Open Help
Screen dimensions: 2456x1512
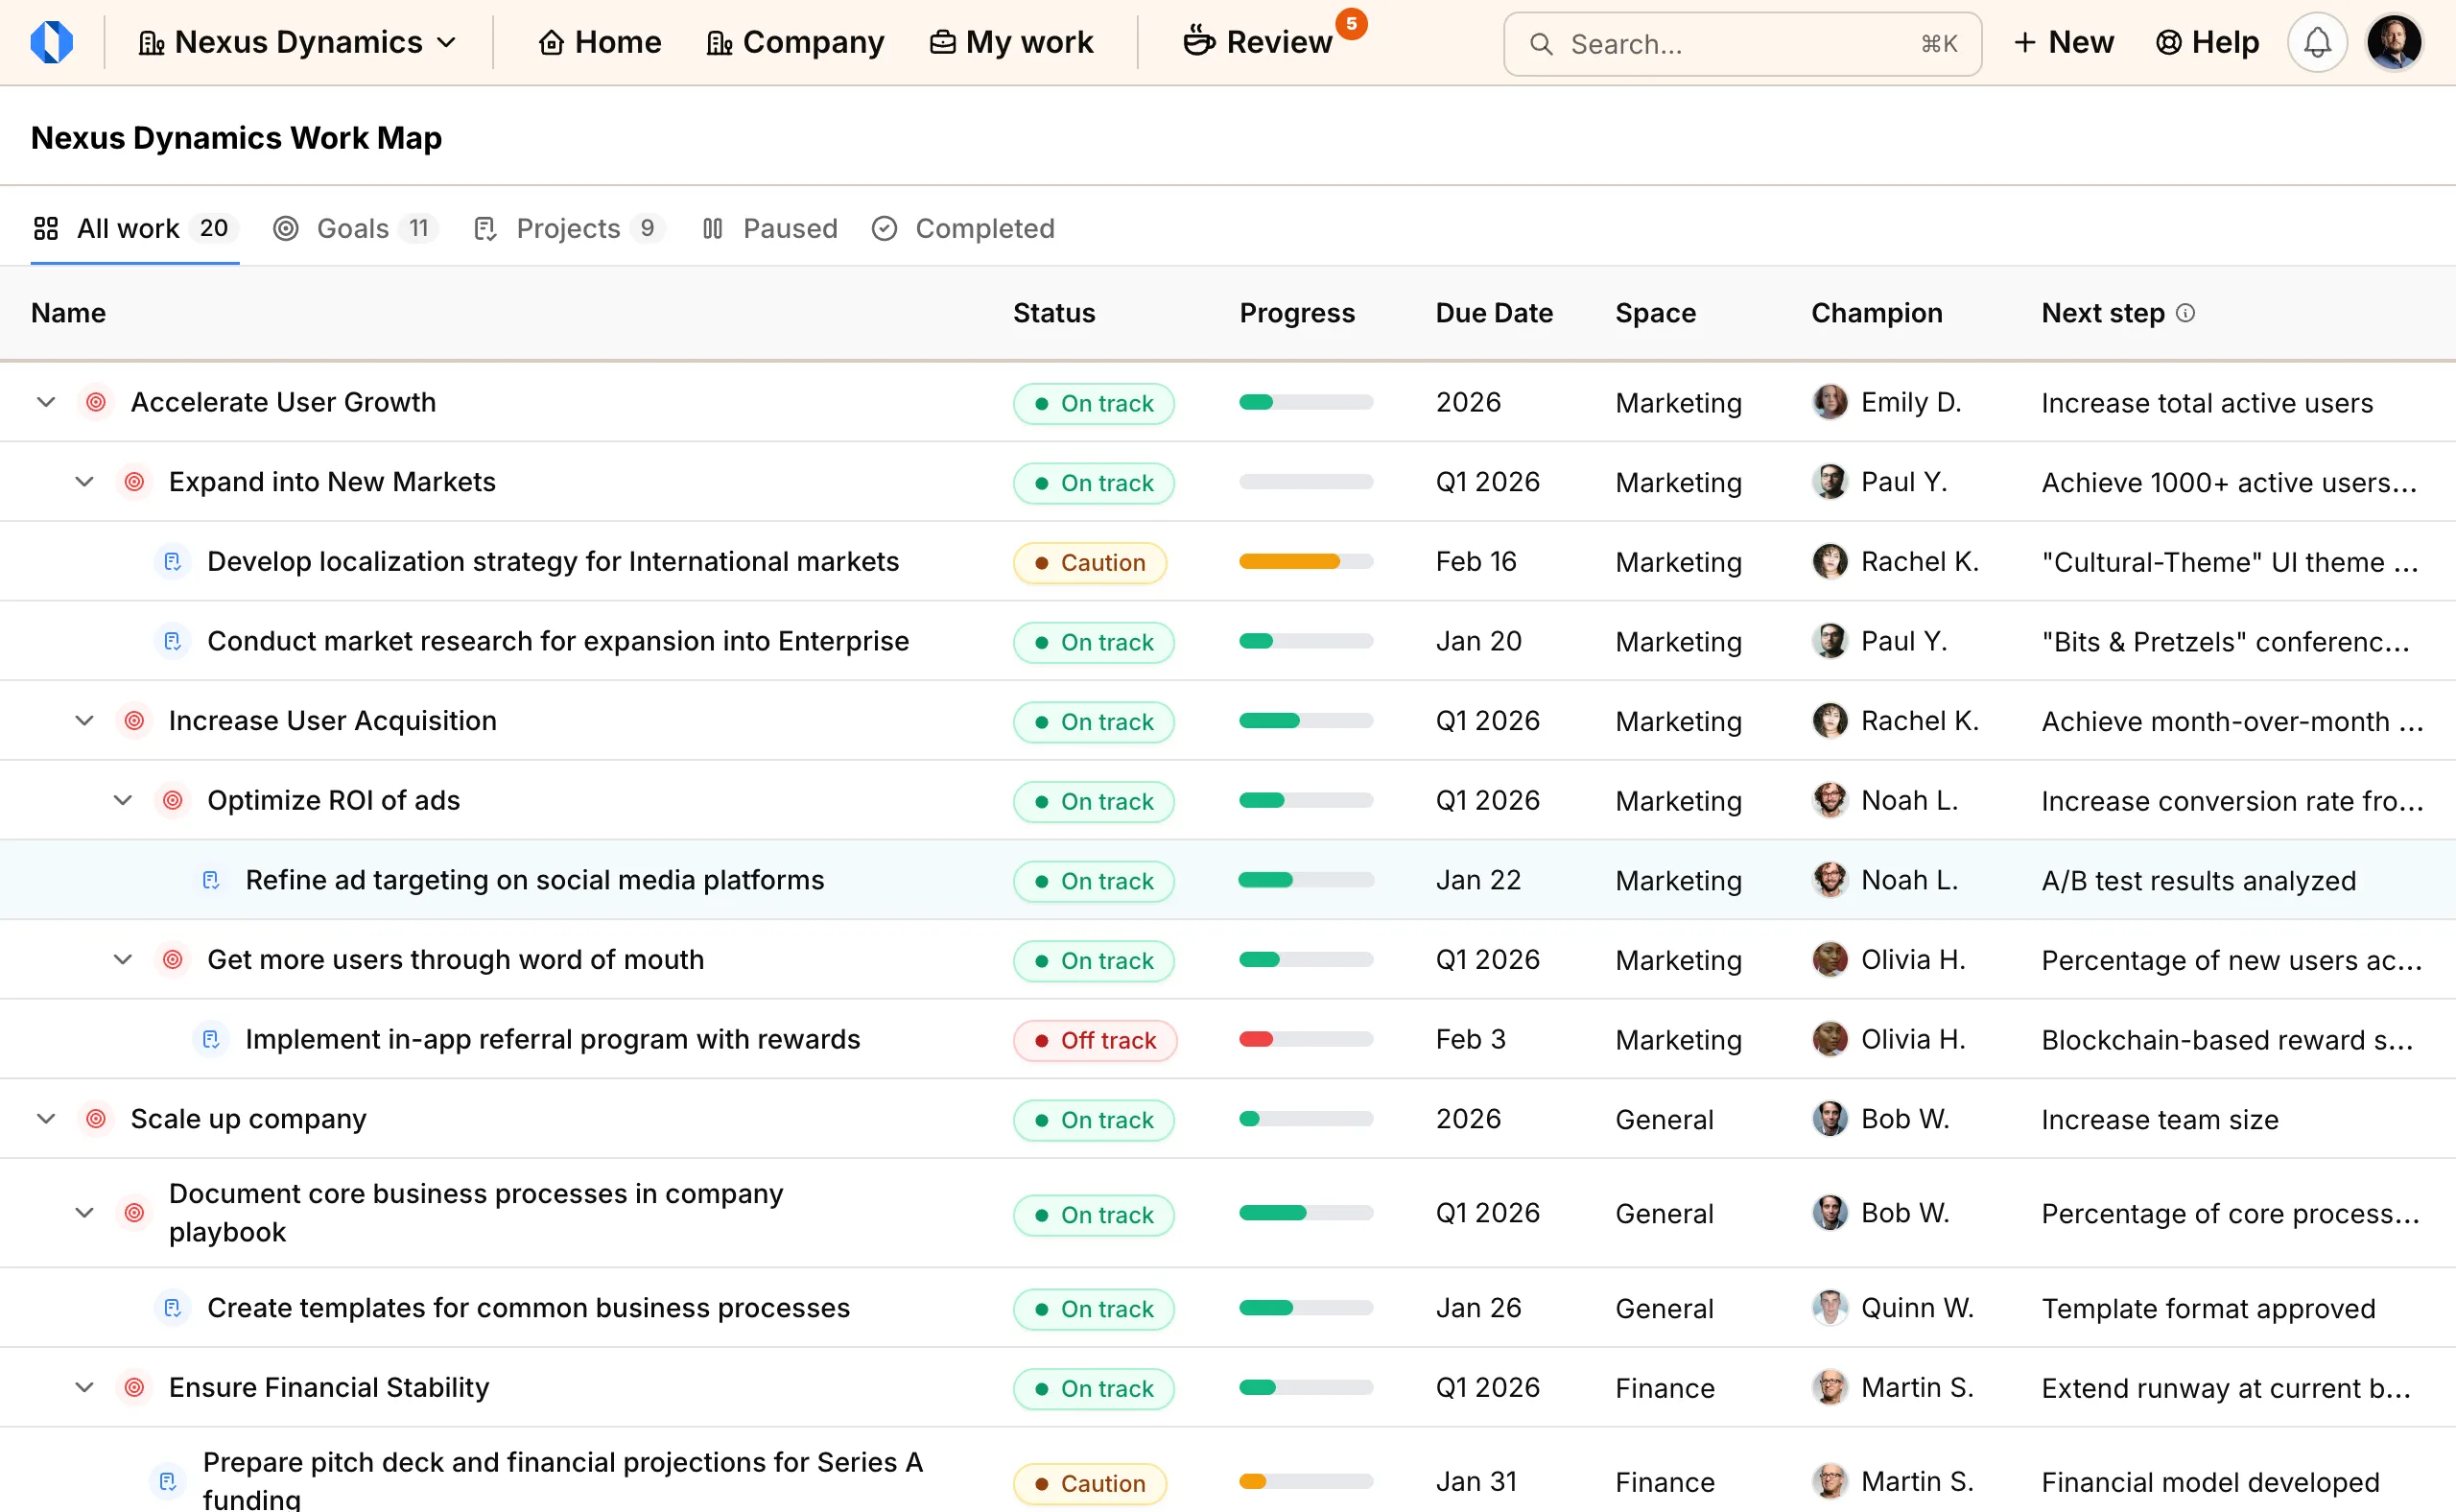coord(2208,42)
